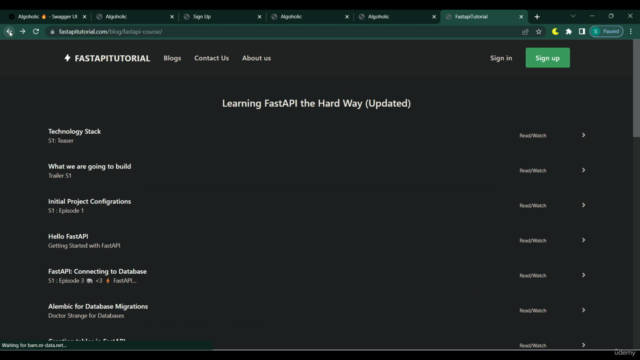Open FastAPI: Connecting to Database lesson
The height and width of the screenshot is (360, 640).
point(97,271)
